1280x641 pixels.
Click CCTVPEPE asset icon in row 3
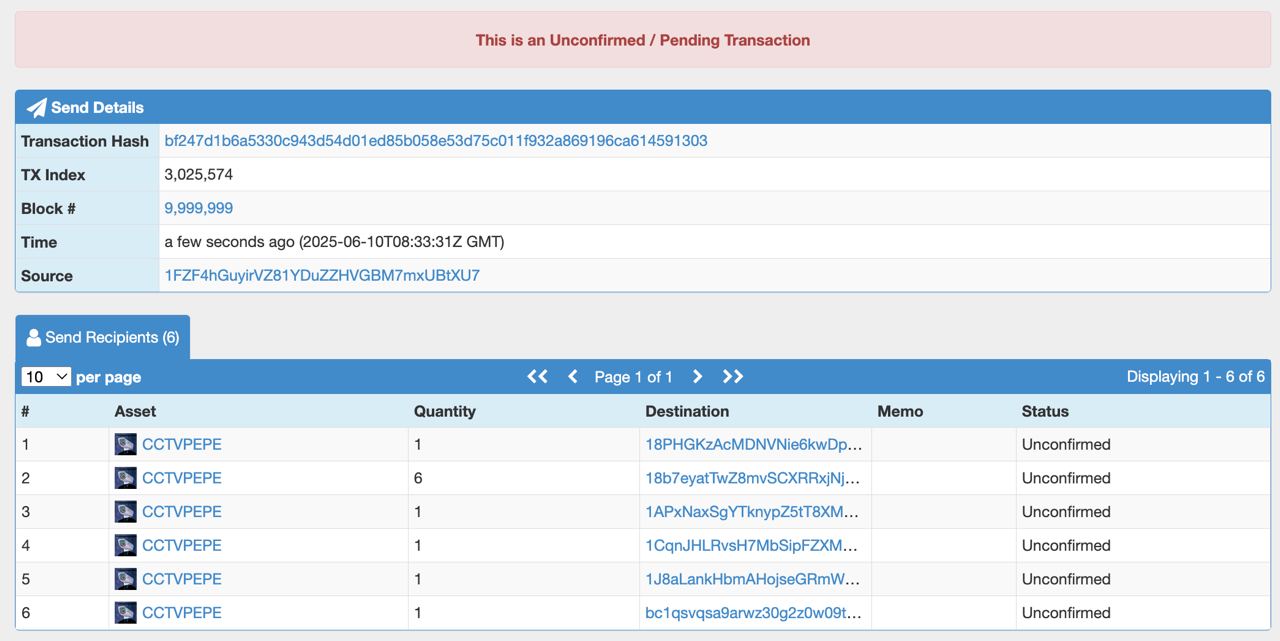click(125, 512)
